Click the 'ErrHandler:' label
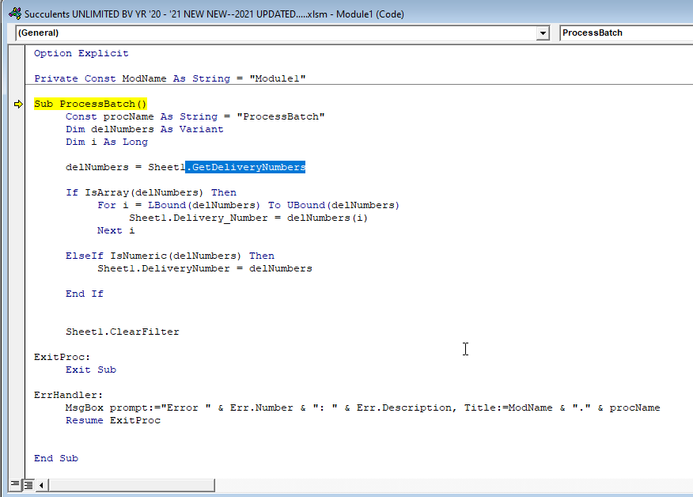The height and width of the screenshot is (497, 693). 68,395
